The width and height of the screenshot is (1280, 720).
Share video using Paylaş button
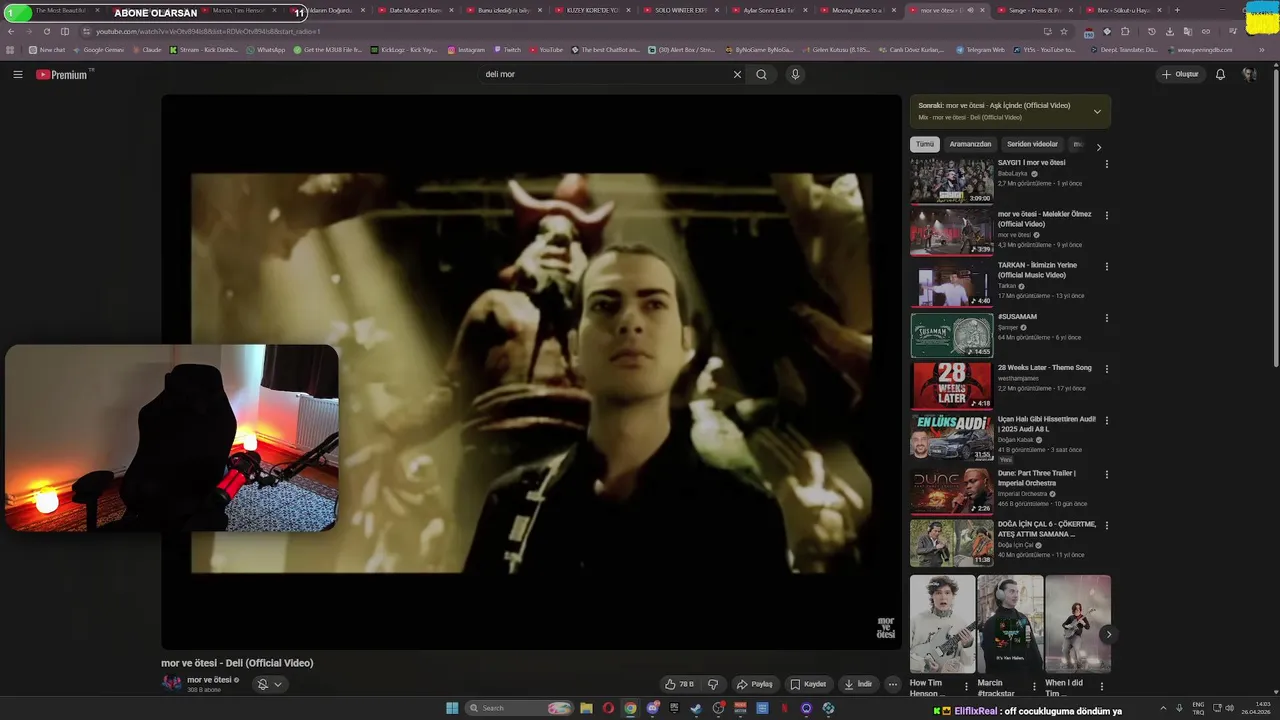pyautogui.click(x=755, y=684)
